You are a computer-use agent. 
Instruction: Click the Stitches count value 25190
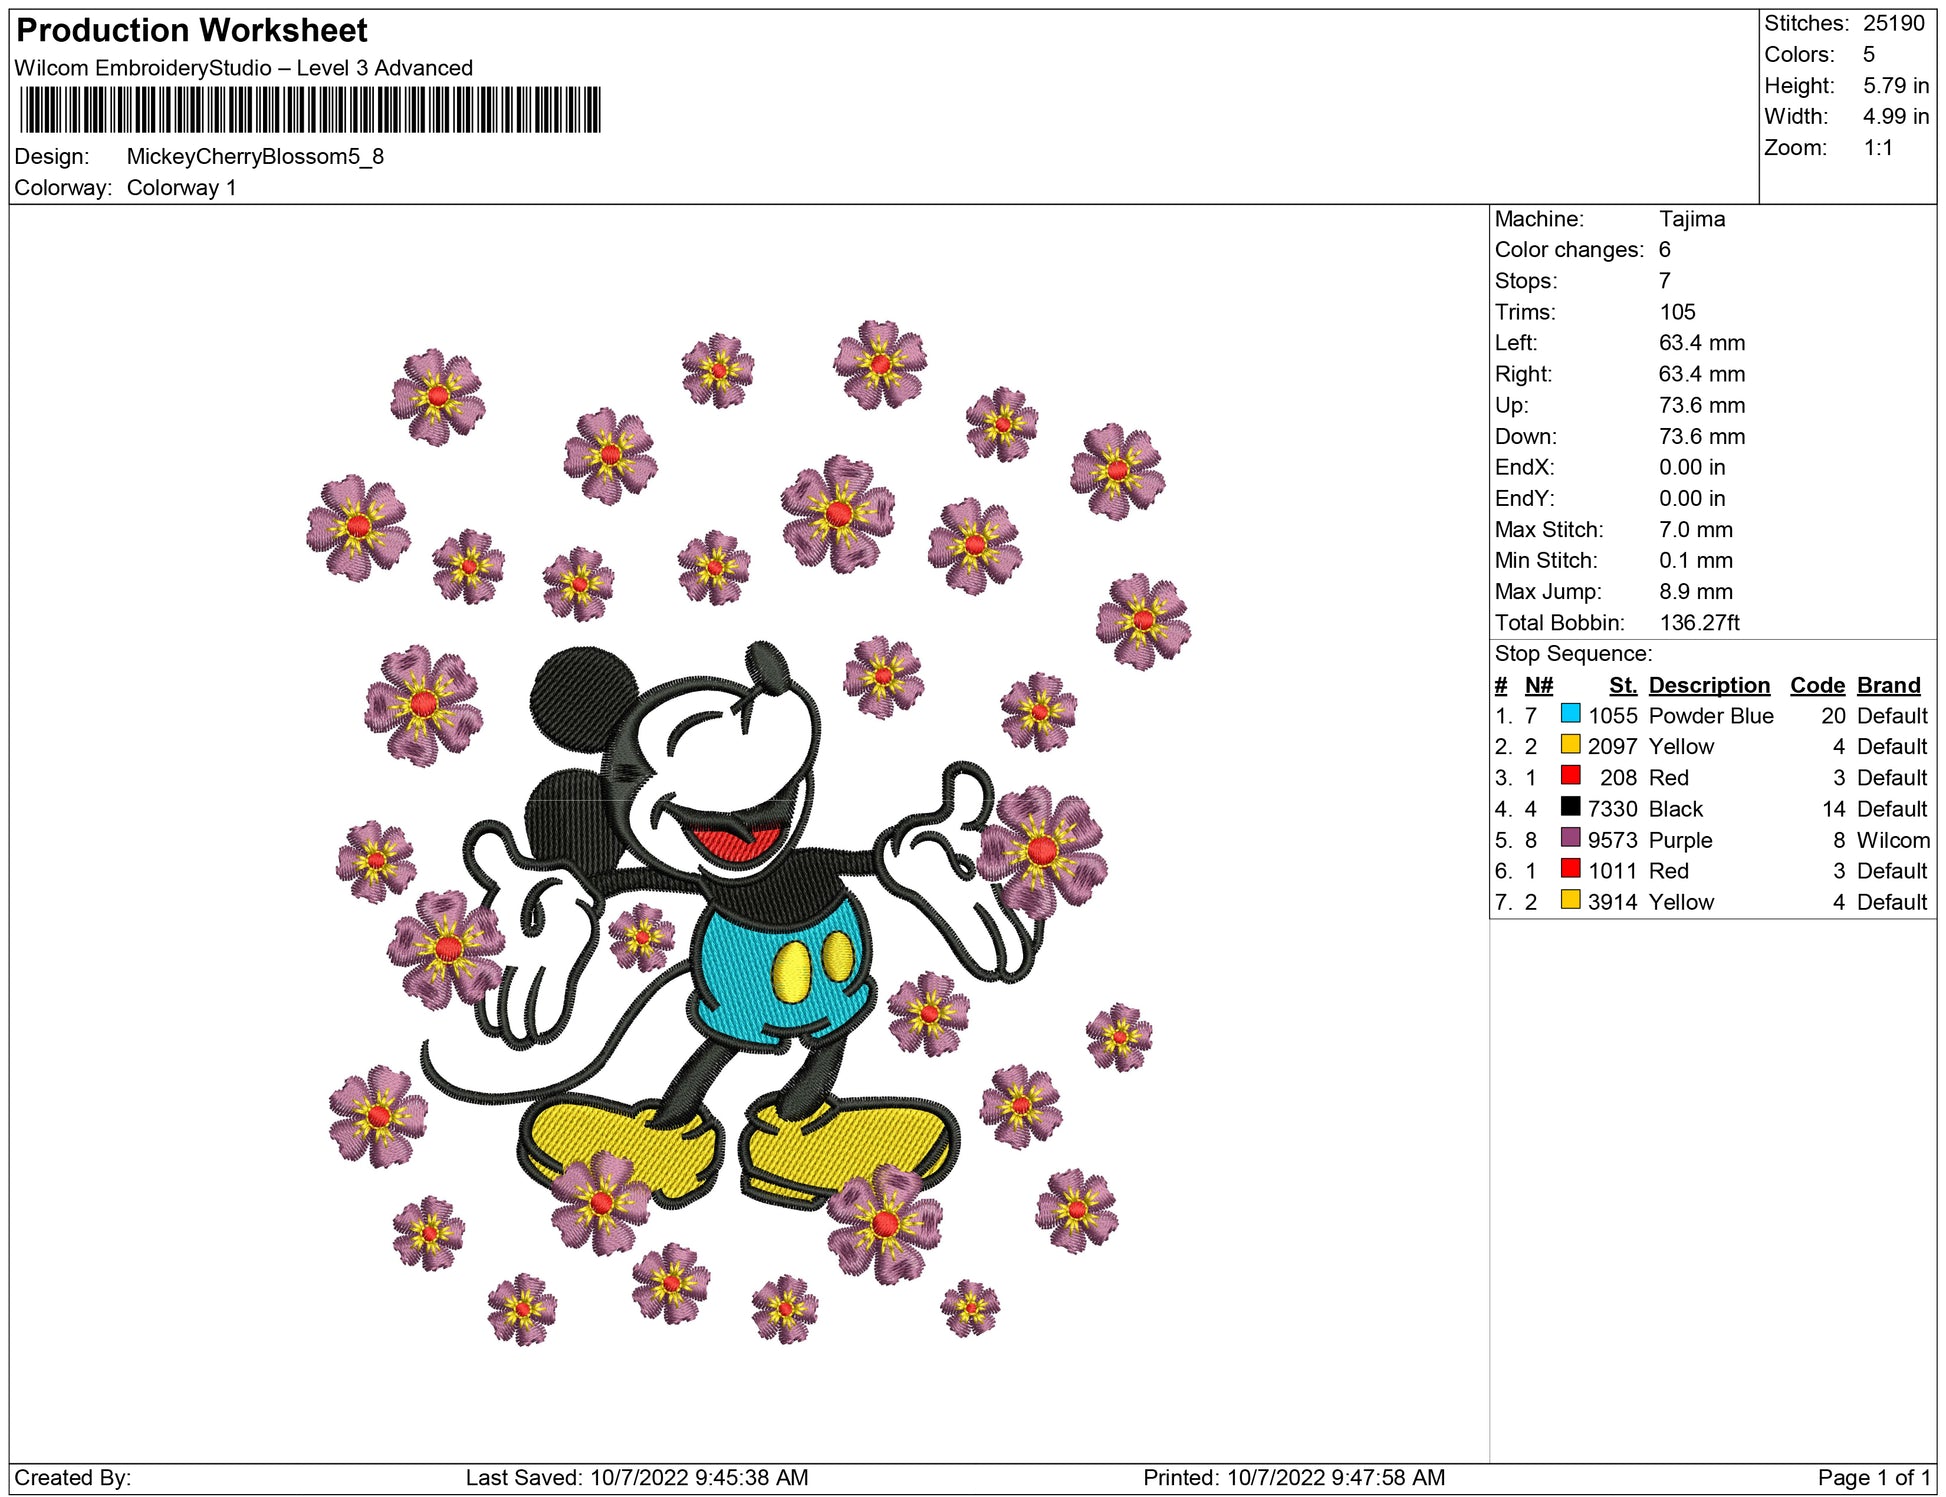coord(1893,23)
